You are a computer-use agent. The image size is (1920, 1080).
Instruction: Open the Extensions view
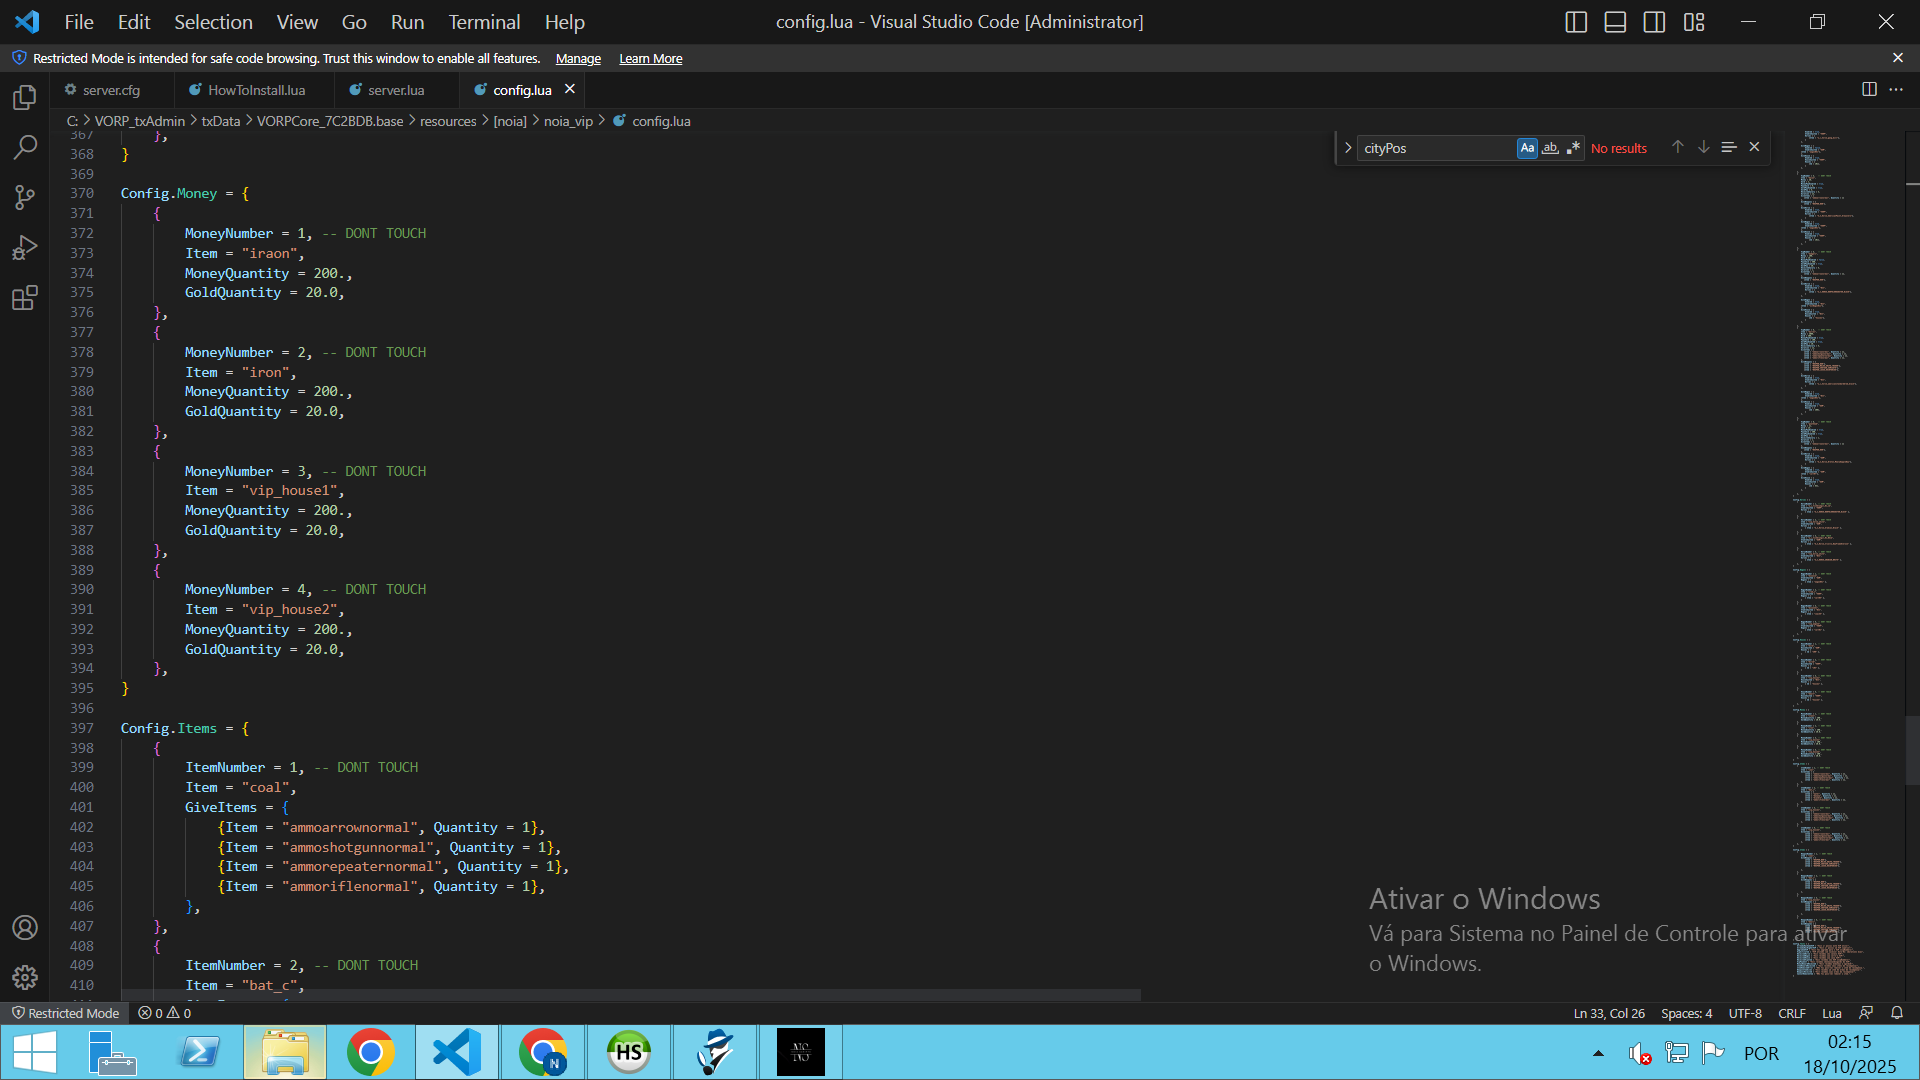[x=25, y=298]
